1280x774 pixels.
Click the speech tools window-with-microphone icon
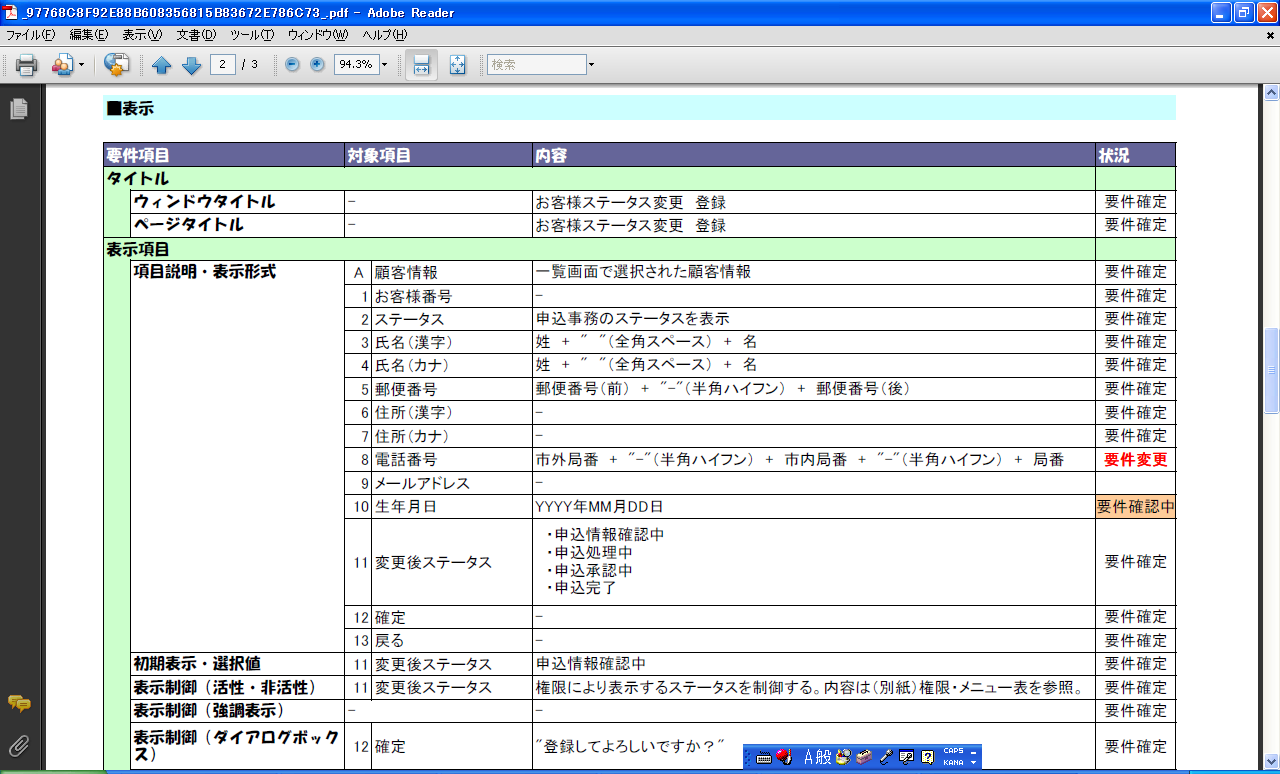tap(906, 757)
